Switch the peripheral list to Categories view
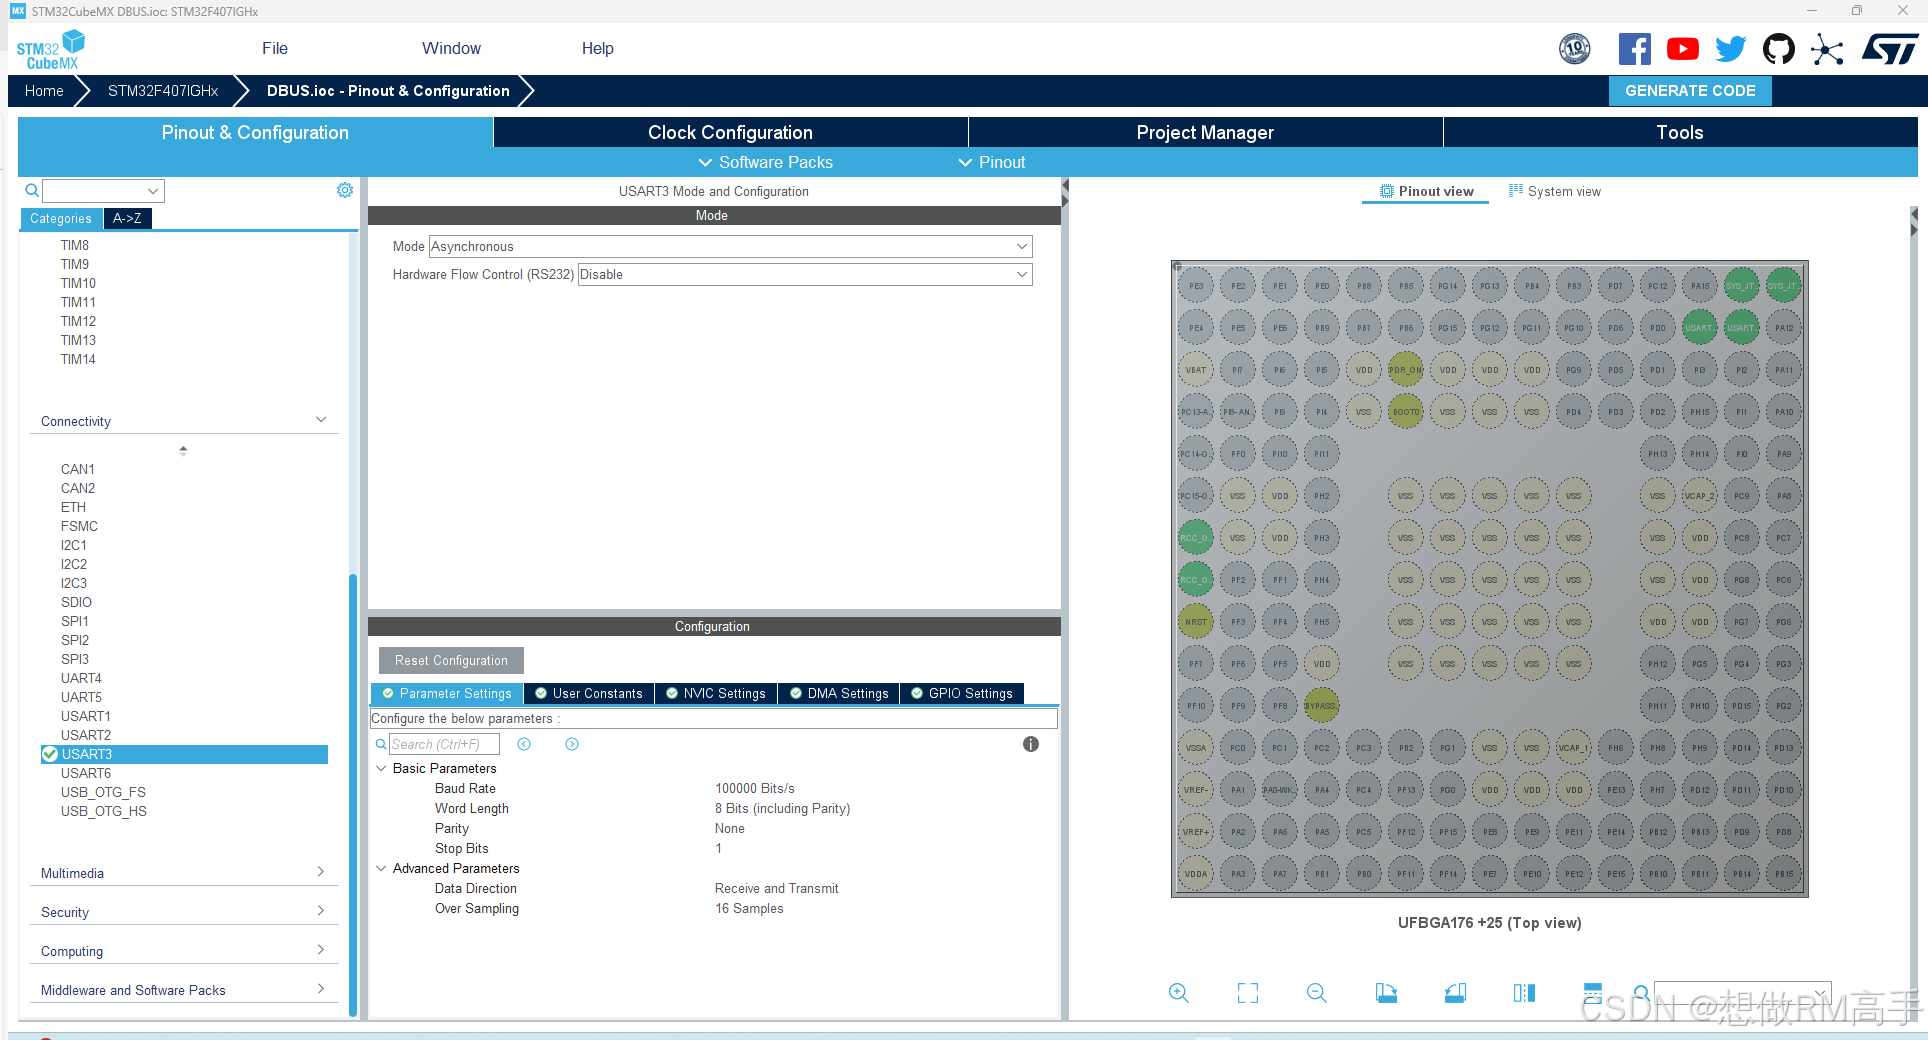1928x1040 pixels. tap(61, 219)
